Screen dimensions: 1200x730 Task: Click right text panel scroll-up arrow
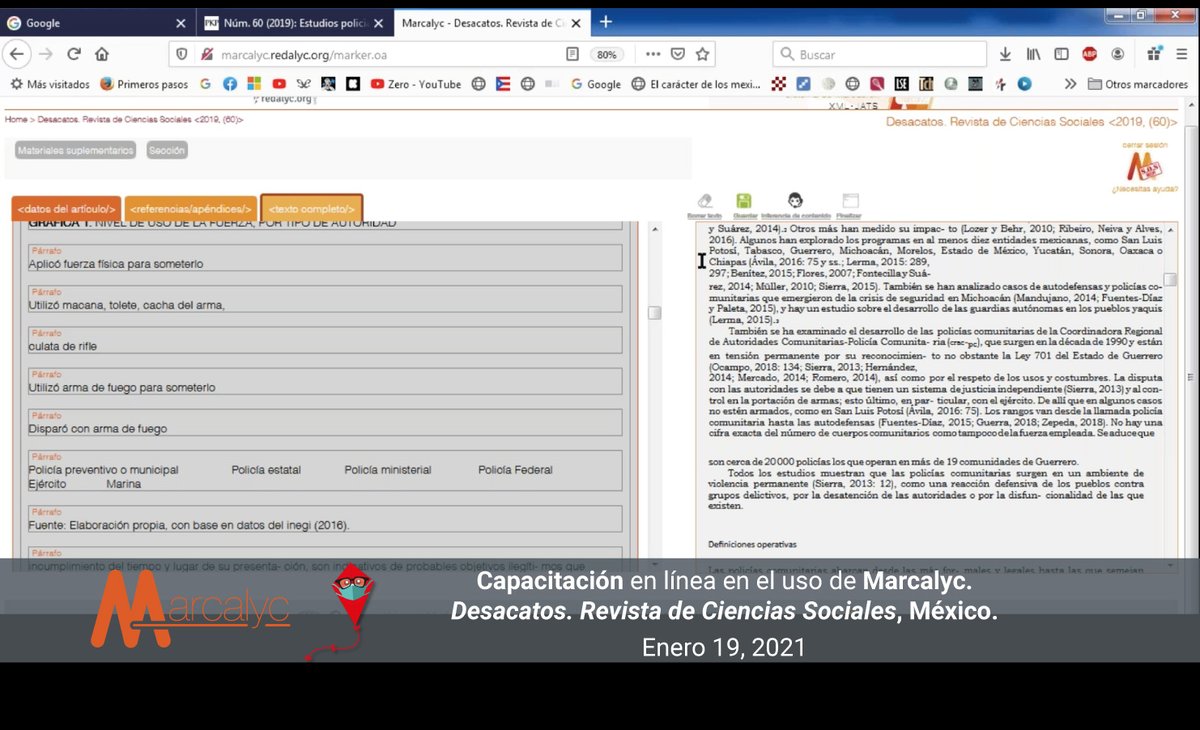coord(1169,229)
